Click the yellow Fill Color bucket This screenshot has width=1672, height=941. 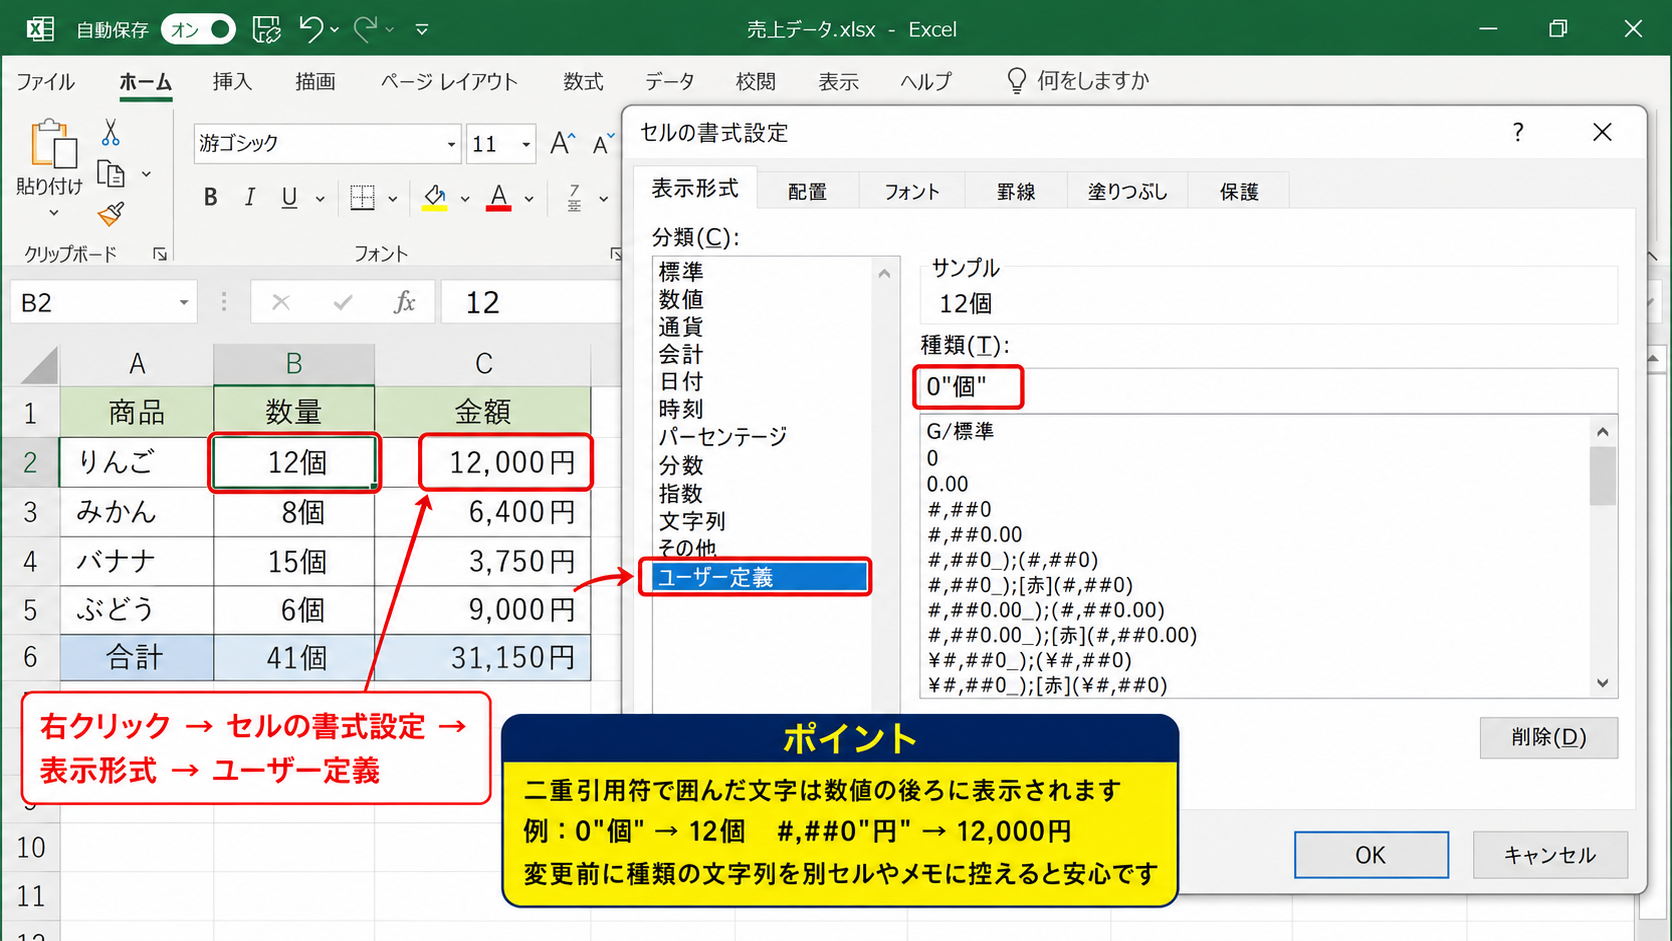(435, 198)
